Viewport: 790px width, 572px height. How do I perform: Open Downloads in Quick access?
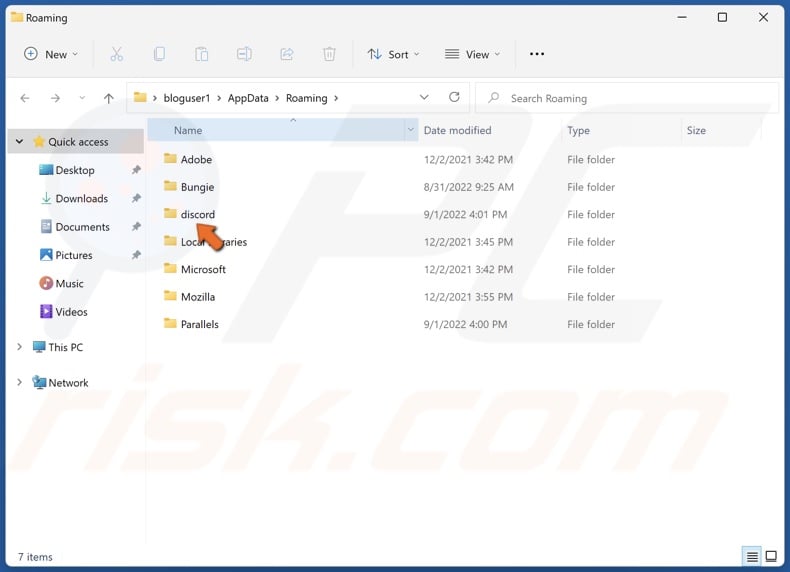[81, 199]
